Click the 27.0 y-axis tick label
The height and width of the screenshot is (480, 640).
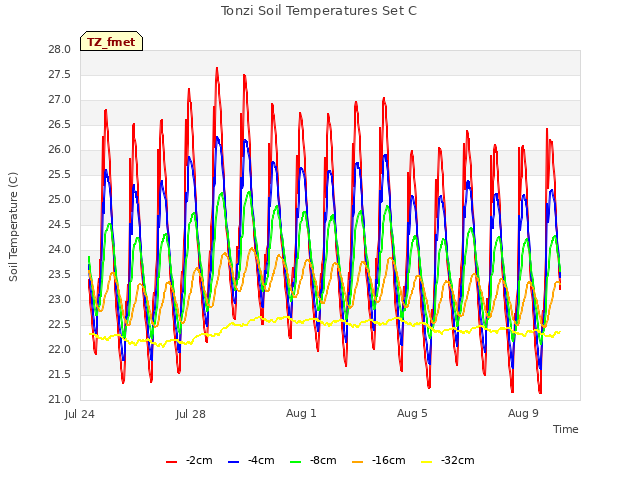click(60, 100)
